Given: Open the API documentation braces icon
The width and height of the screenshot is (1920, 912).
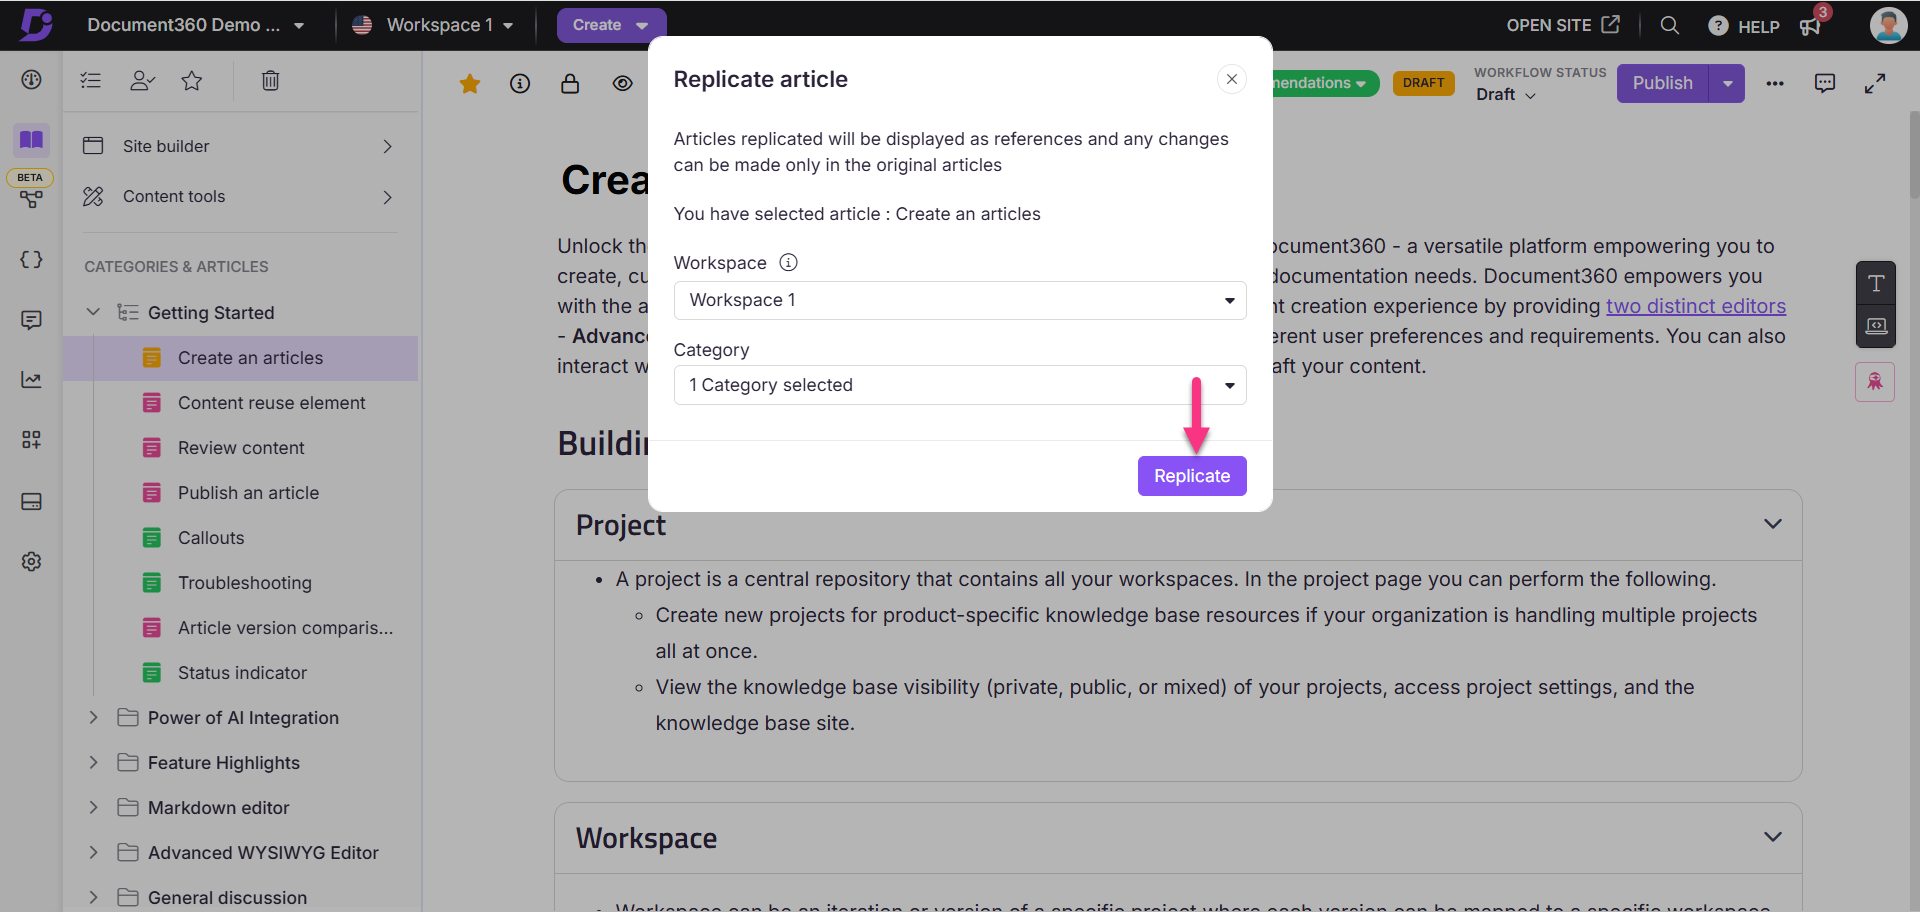Looking at the screenshot, I should point(31,260).
